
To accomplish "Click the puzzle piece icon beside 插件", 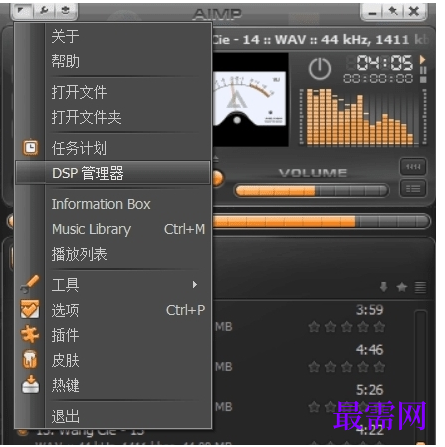I will coord(30,334).
